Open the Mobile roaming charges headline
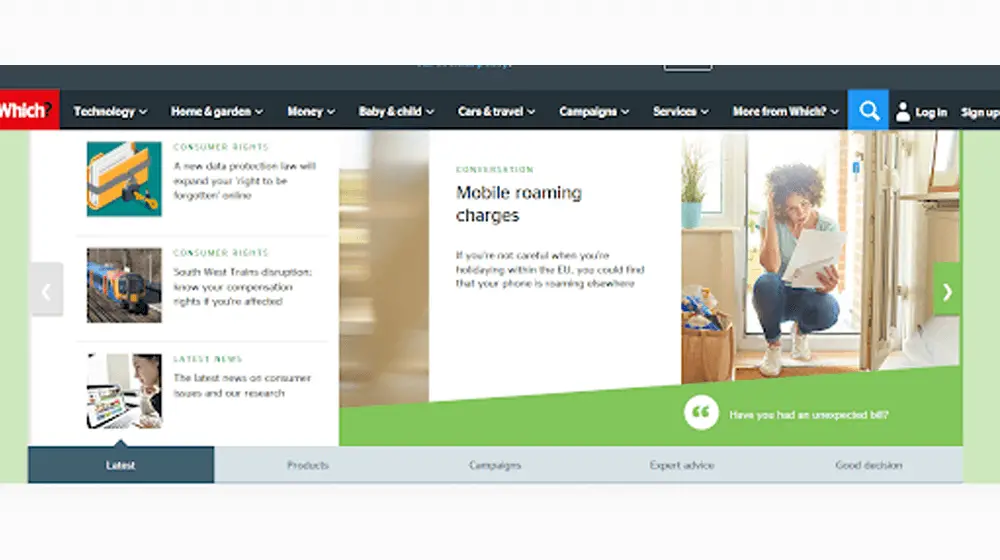Viewport: 1000px width, 560px height. click(x=518, y=203)
